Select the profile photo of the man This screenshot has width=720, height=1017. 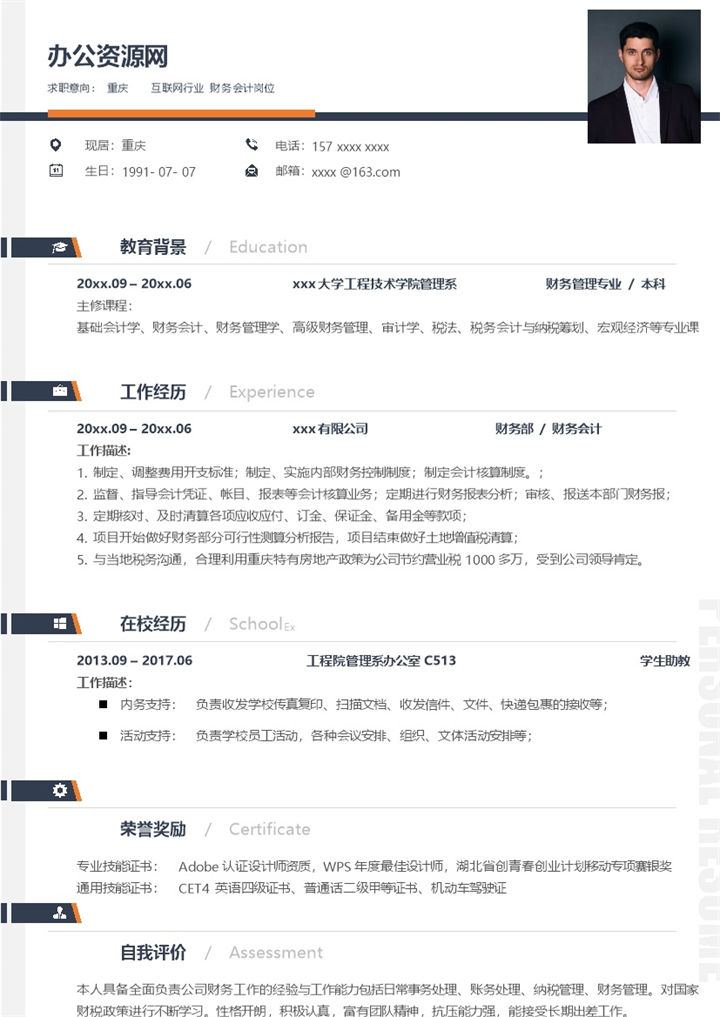pyautogui.click(x=644, y=76)
